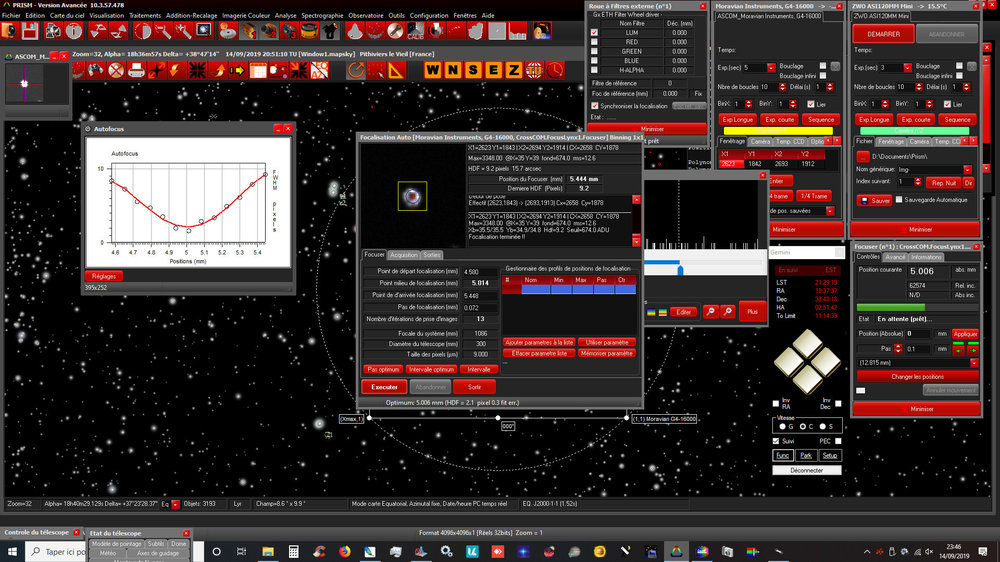Click the calendar grid icon in sky map toolbar
Screen dimensions: 1000x562
pyautogui.click(x=258, y=70)
